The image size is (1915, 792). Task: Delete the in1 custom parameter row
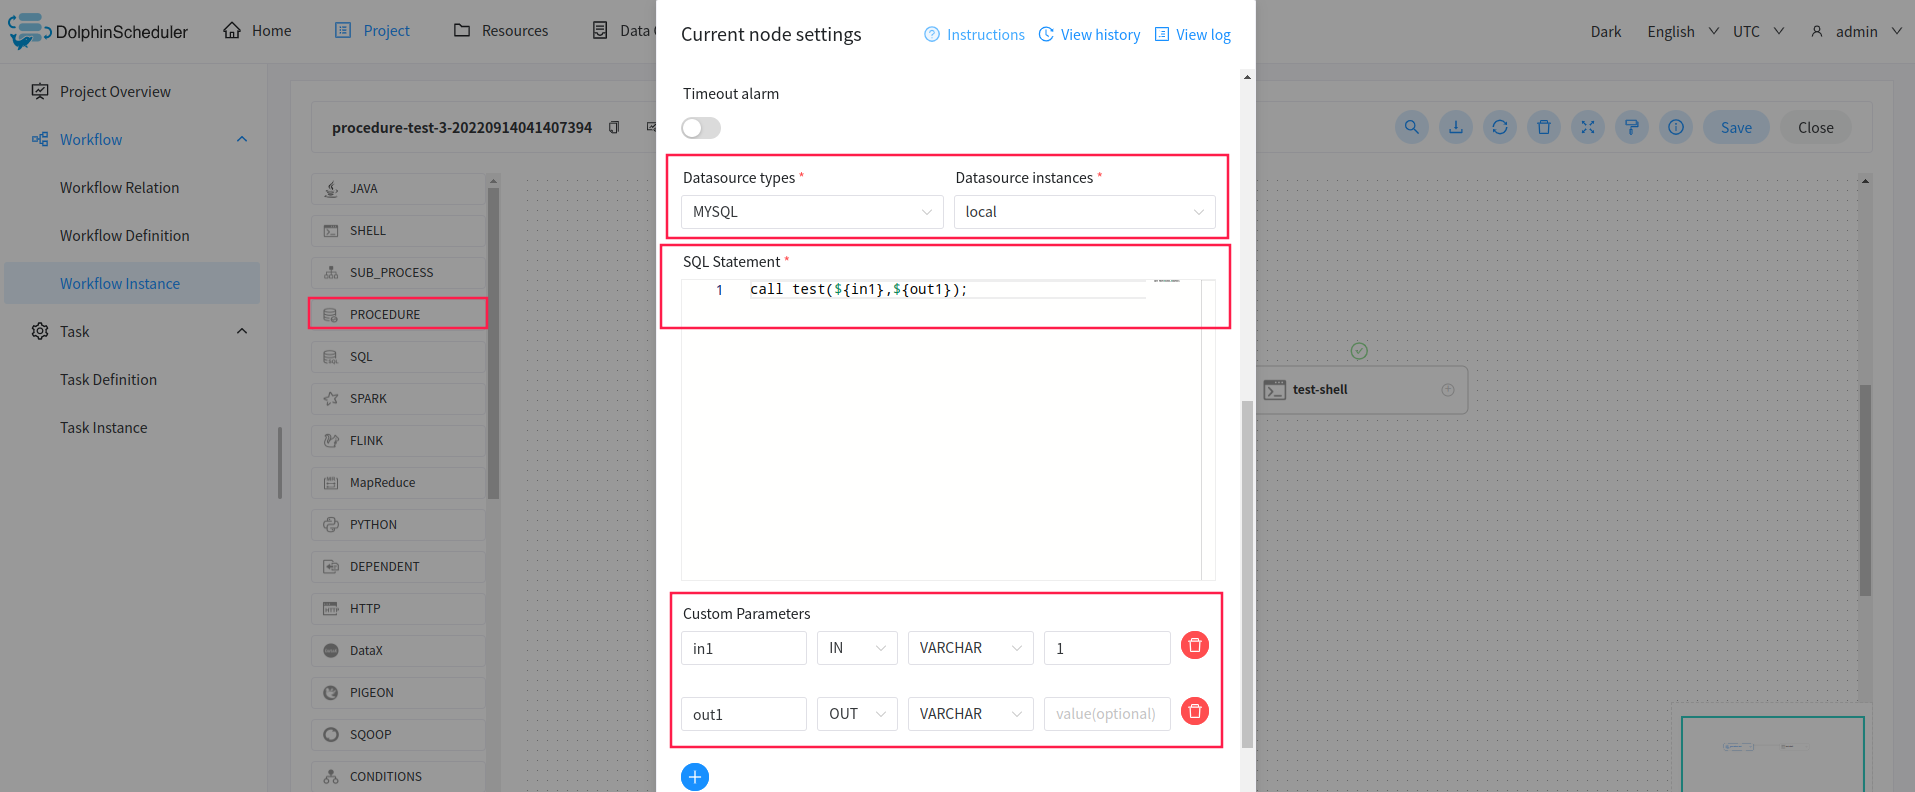pyautogui.click(x=1194, y=645)
